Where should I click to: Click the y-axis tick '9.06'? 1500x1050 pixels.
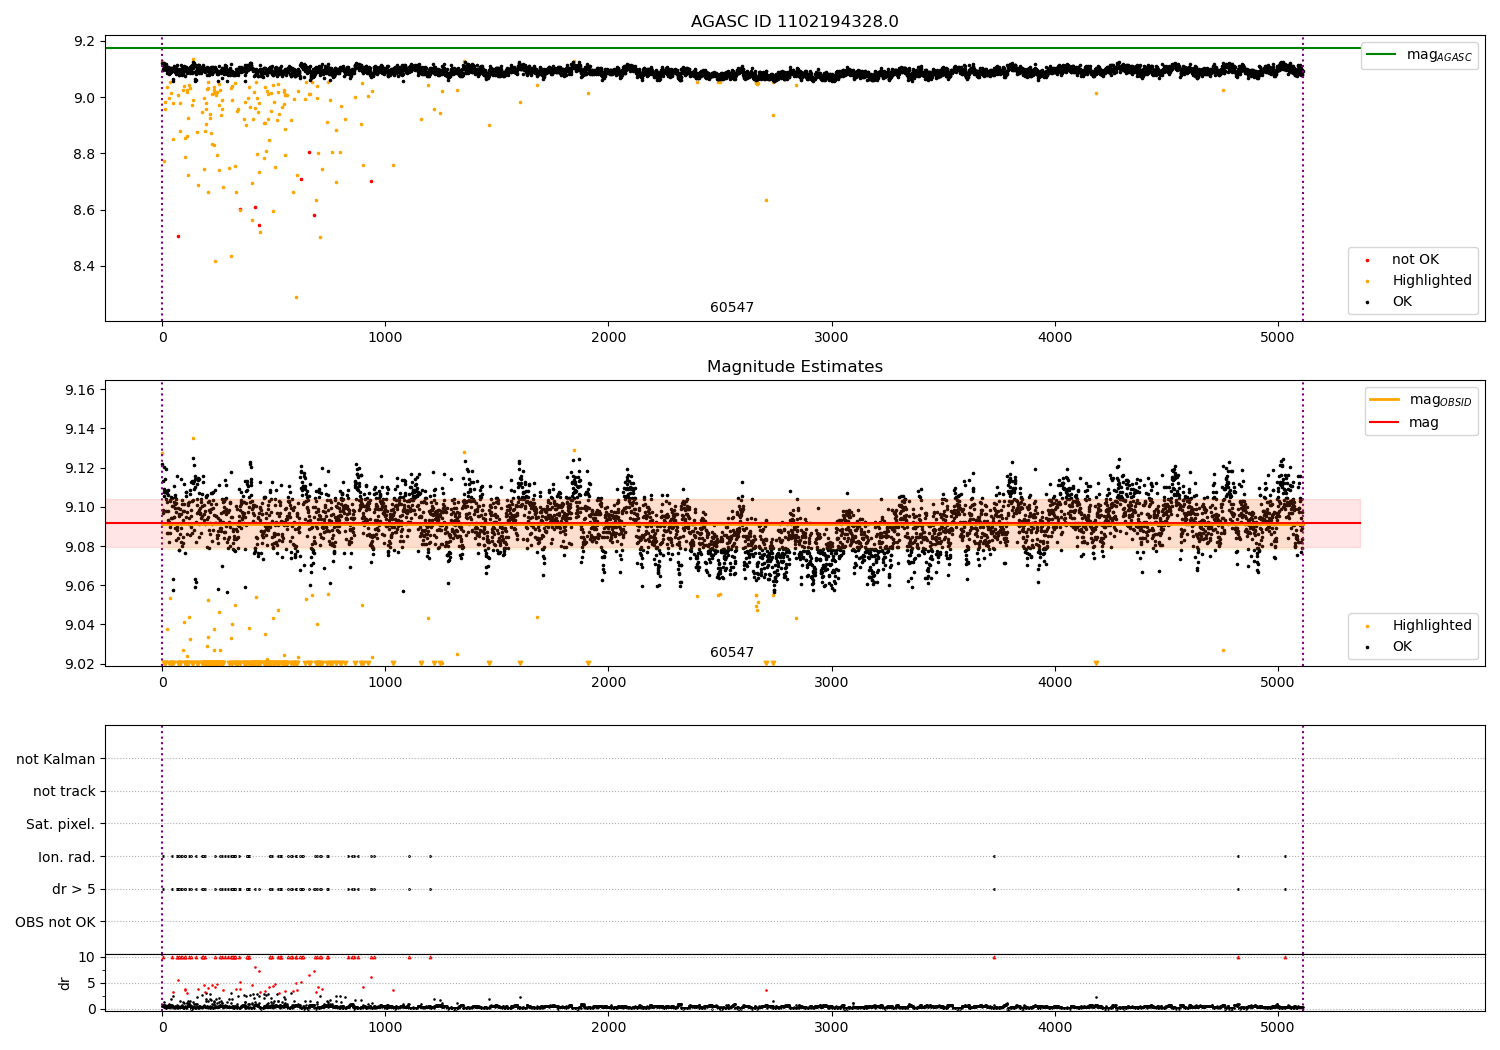[81, 586]
